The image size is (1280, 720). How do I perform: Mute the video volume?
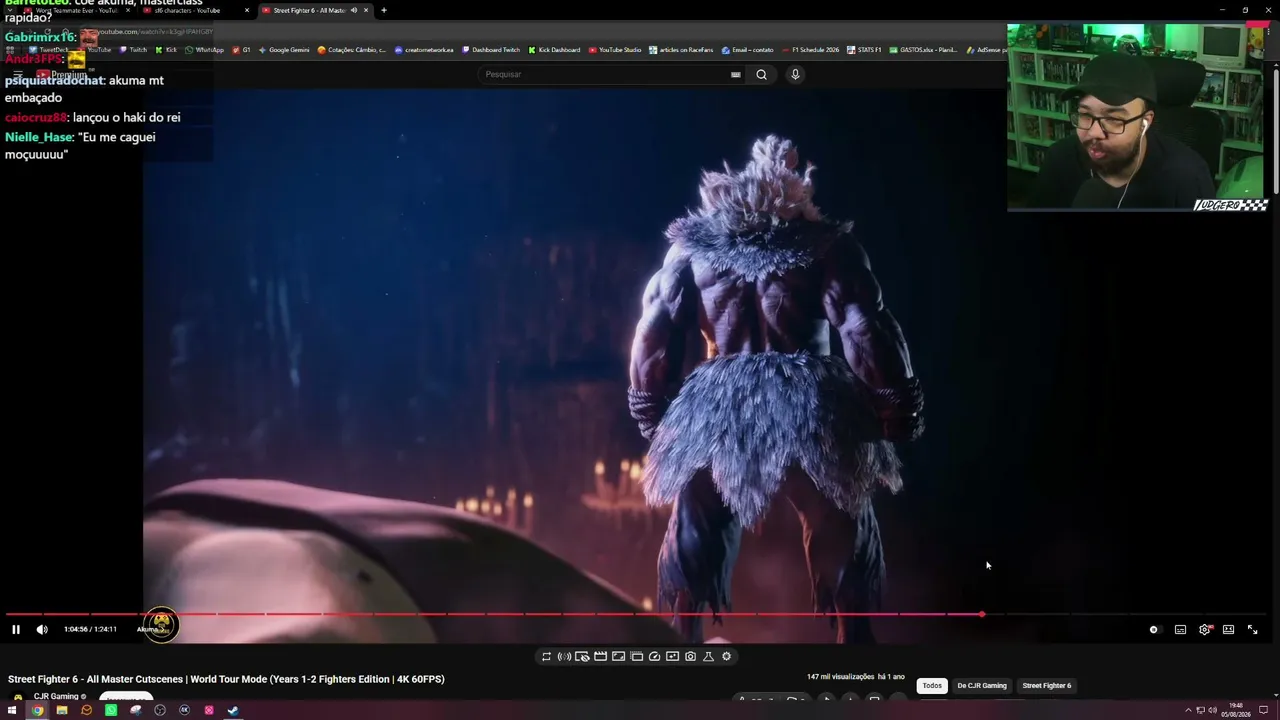(42, 629)
